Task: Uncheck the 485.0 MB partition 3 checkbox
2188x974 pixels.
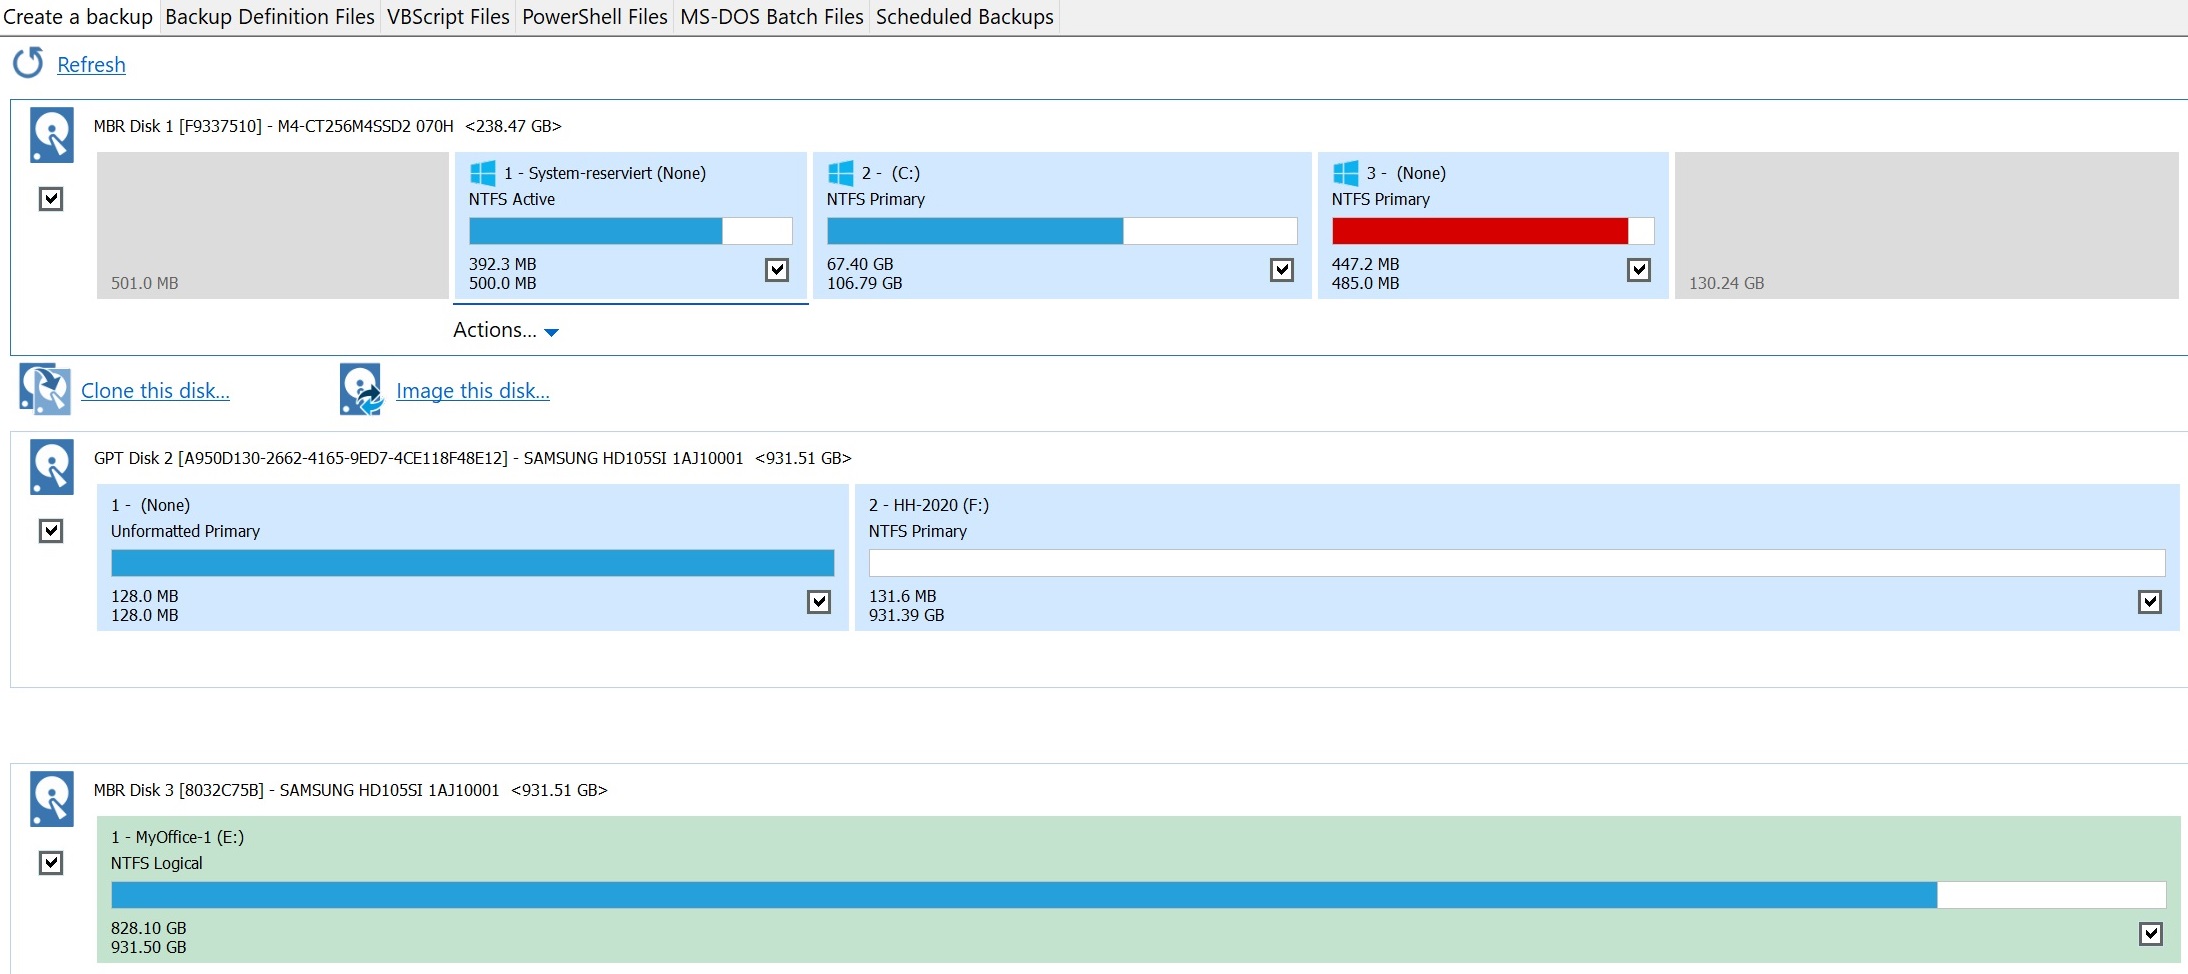Action: (x=1639, y=270)
